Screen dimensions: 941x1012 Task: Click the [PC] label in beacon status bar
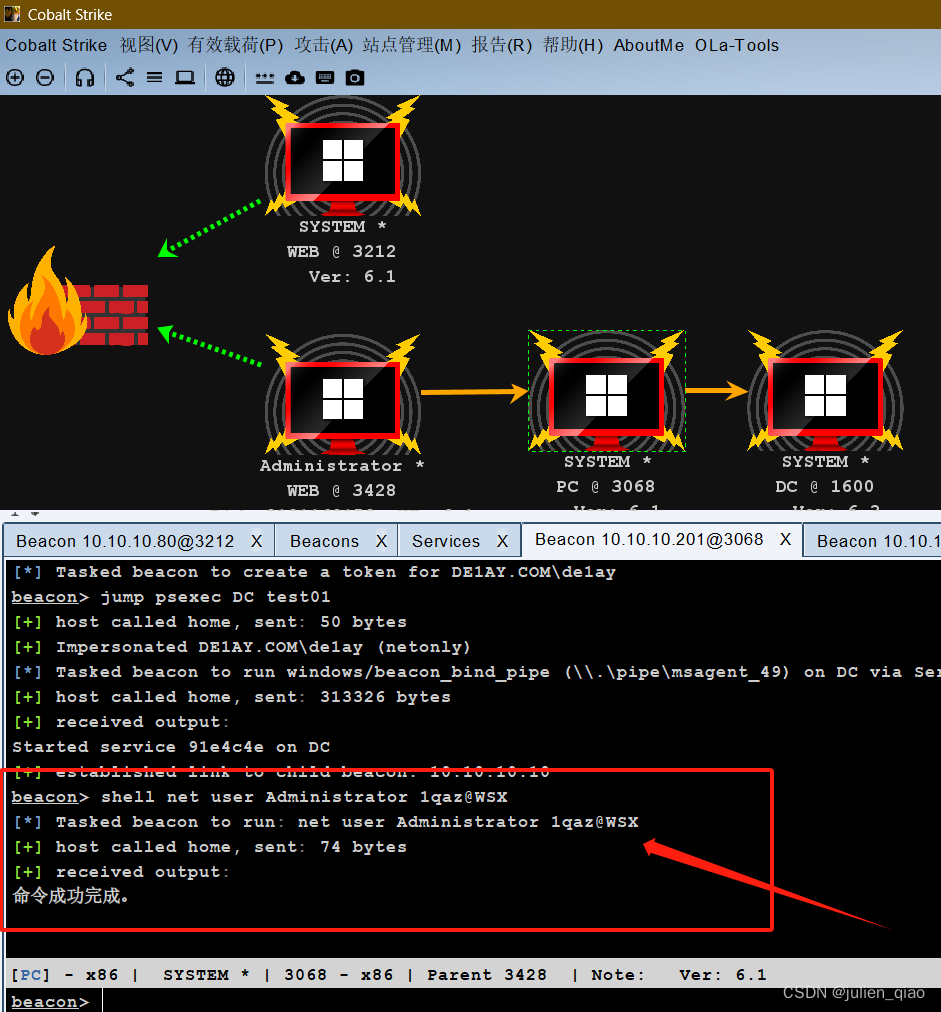[30, 975]
